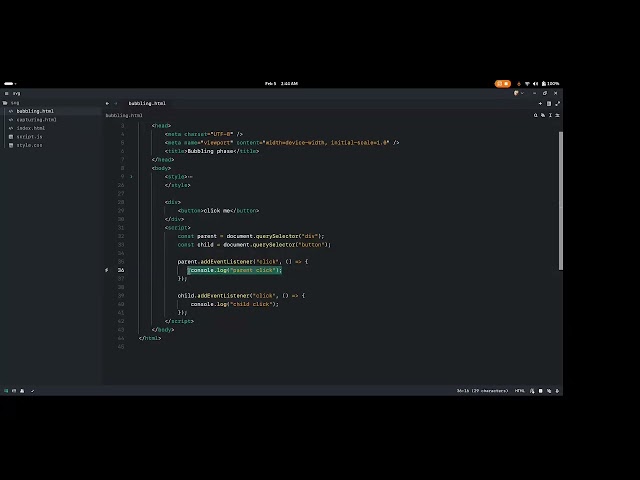Image resolution: width=640 pixels, height=480 pixels.
Task: Open buffer search magnifier icon
Action: click(x=536, y=116)
